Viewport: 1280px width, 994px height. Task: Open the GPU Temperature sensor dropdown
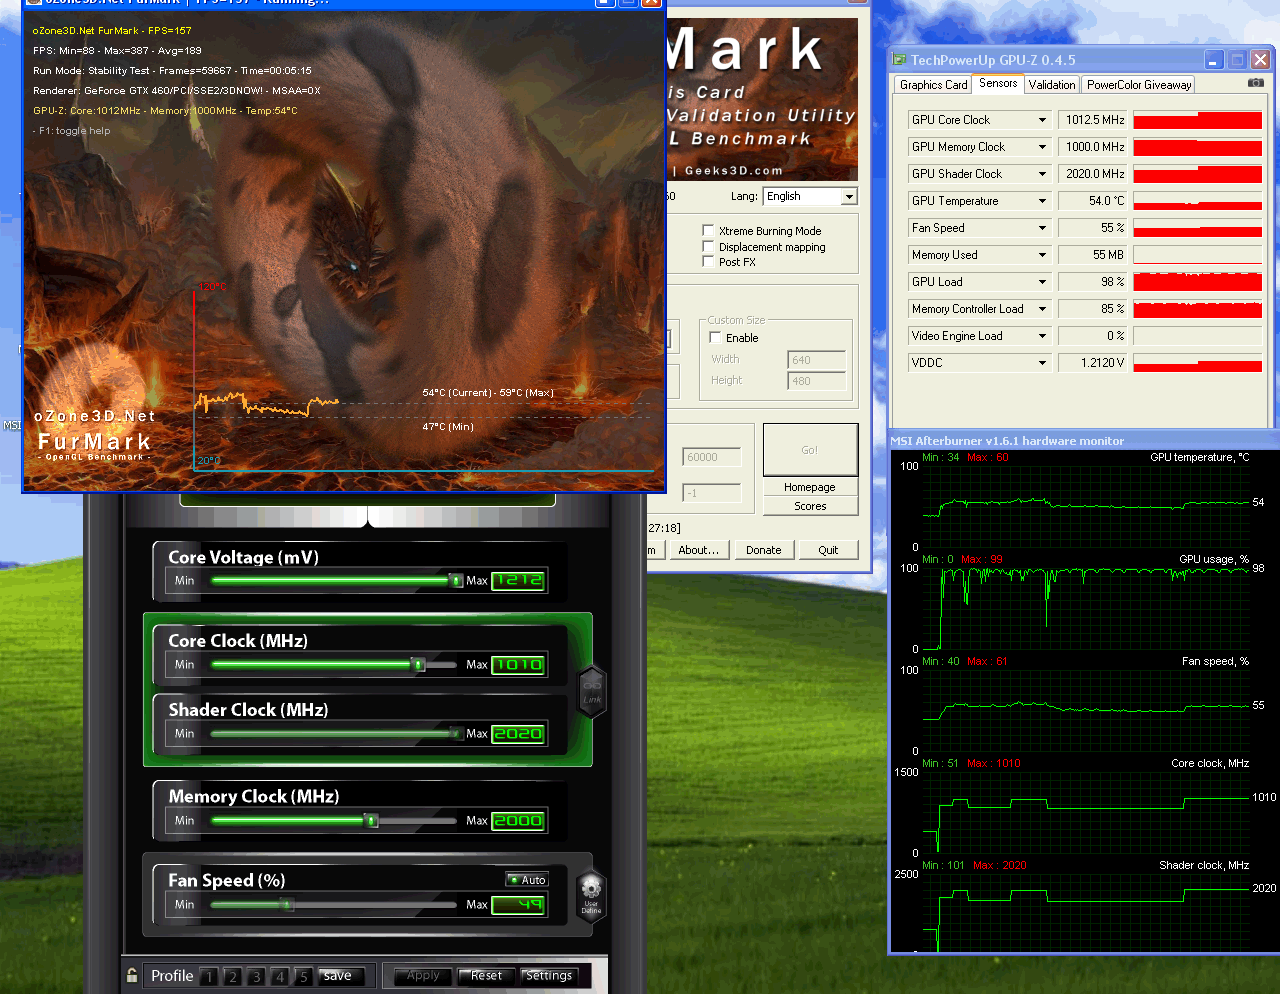1042,201
